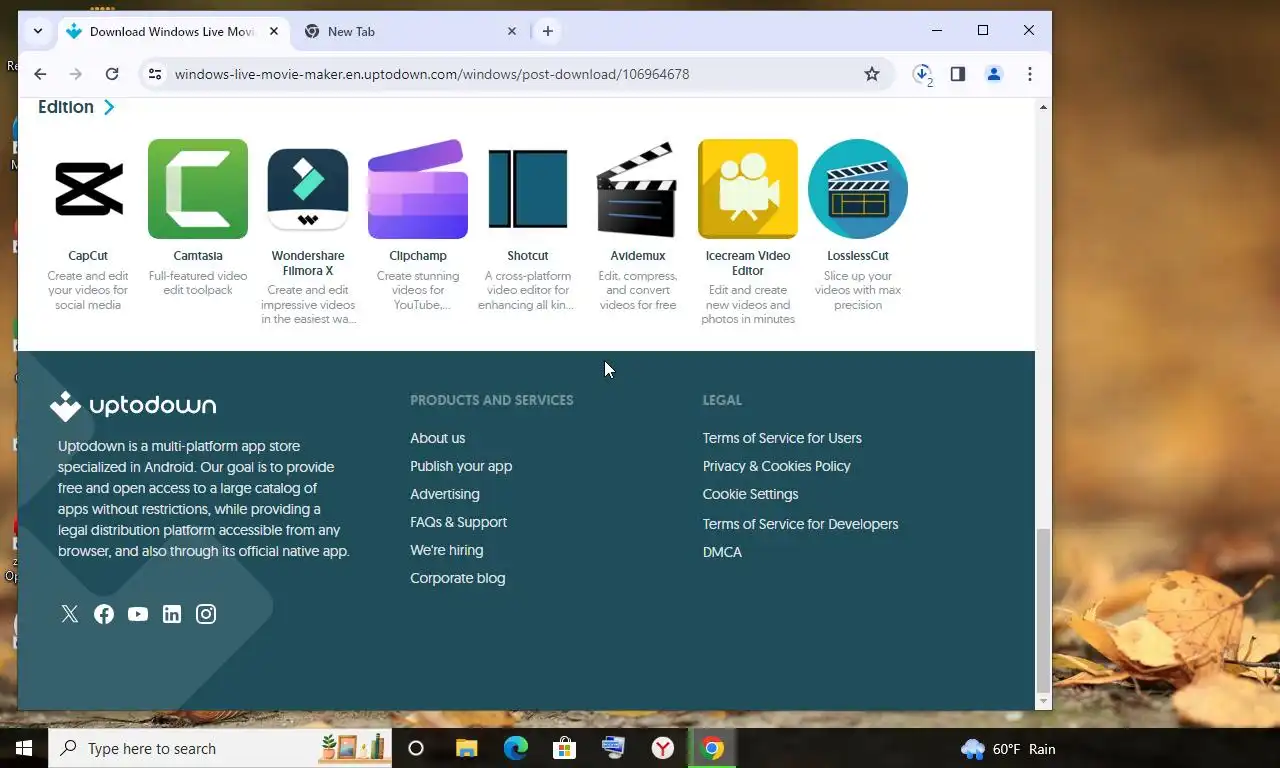Click the scrollbar down arrow
Viewport: 1280px width, 768px height.
tap(1043, 701)
